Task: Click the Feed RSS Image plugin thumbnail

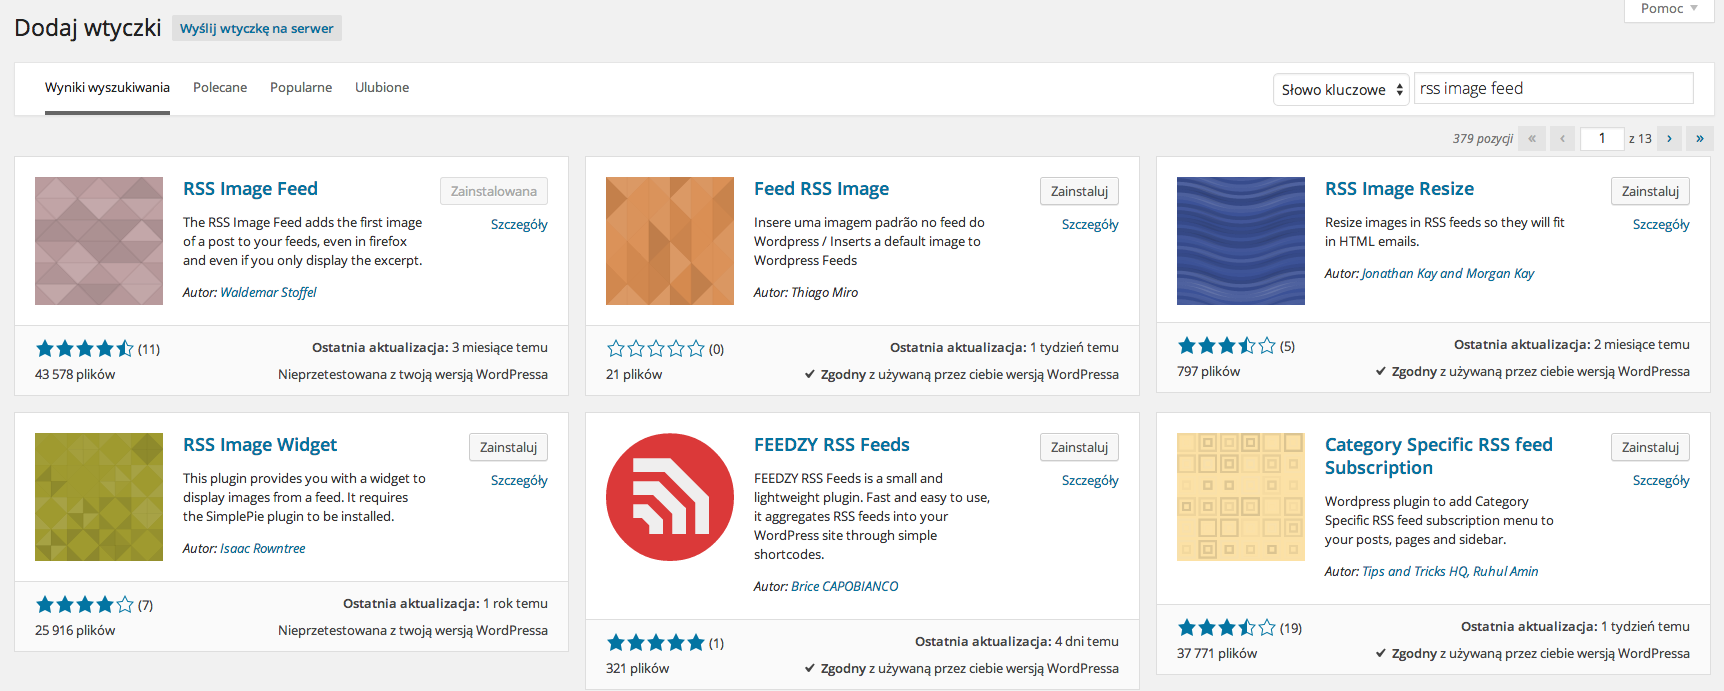Action: (670, 241)
